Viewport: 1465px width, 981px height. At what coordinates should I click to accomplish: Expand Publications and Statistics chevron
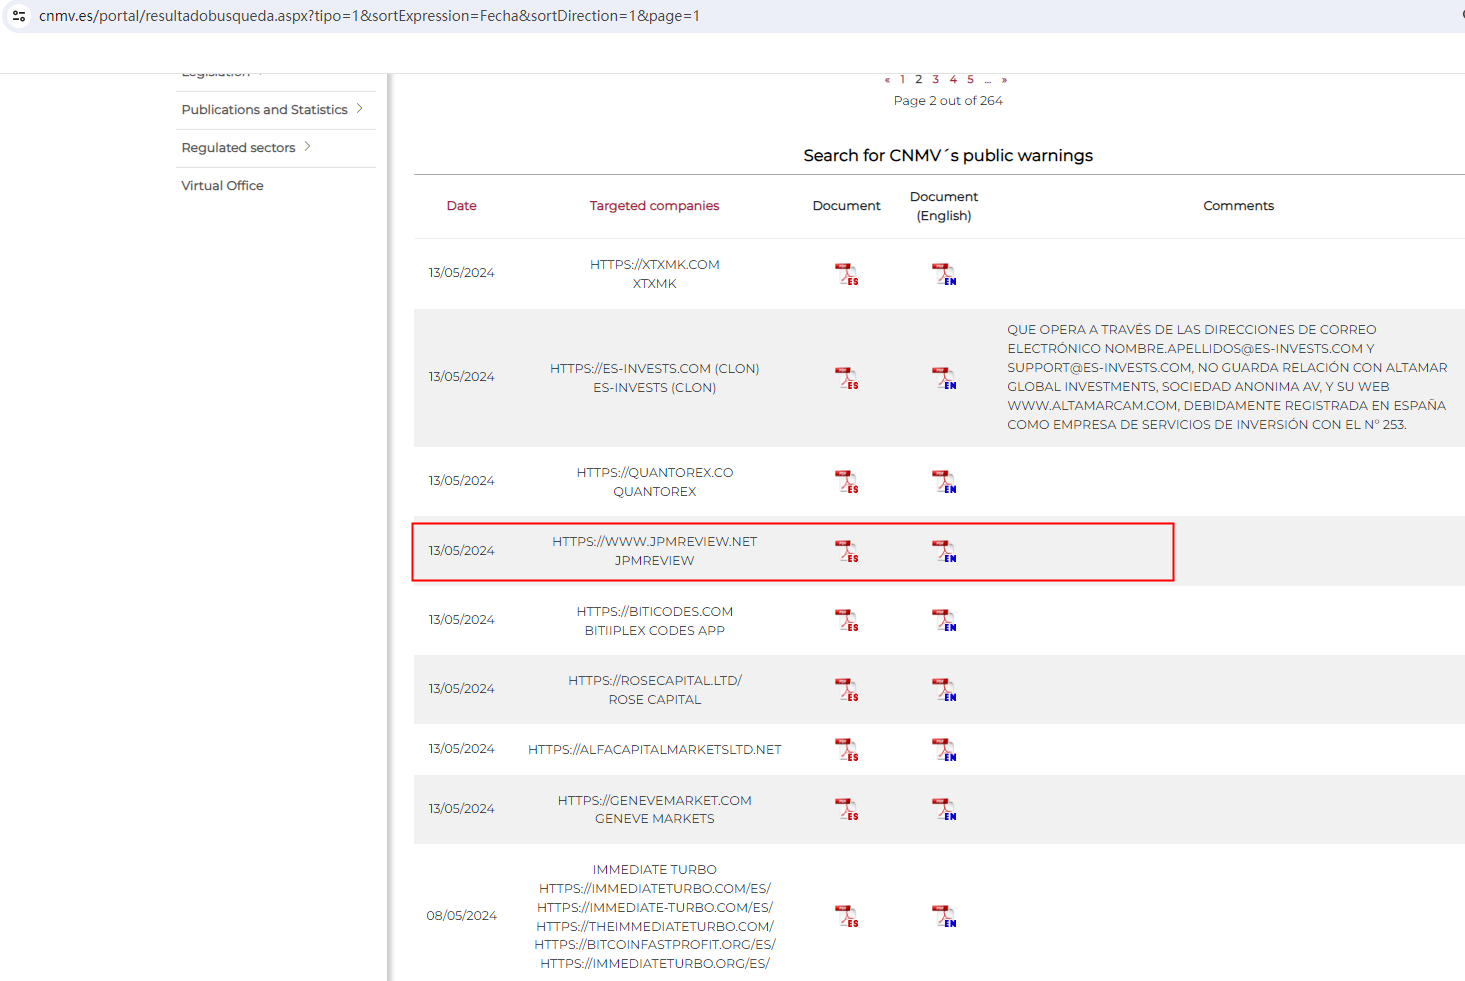point(359,109)
